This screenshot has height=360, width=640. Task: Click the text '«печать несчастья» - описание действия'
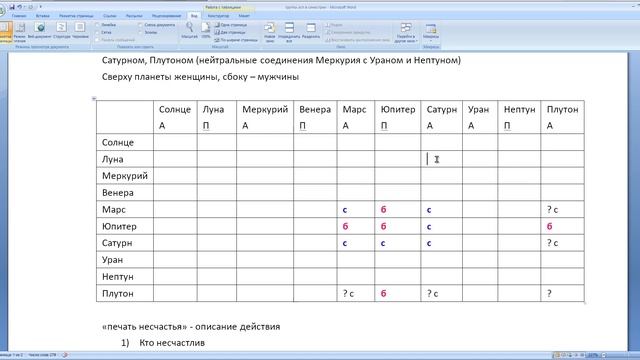click(191, 327)
